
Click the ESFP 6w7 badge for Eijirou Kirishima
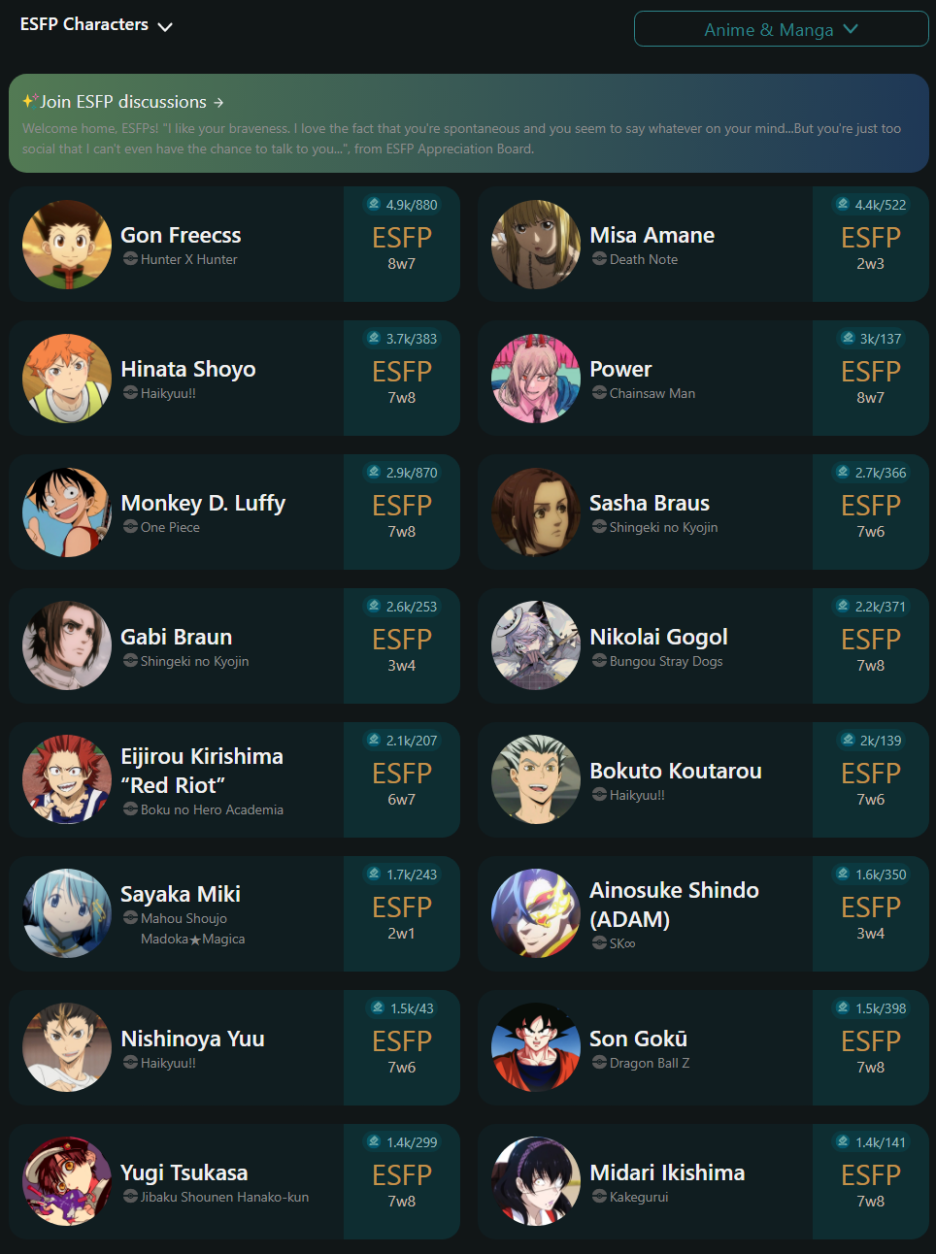[402, 780]
